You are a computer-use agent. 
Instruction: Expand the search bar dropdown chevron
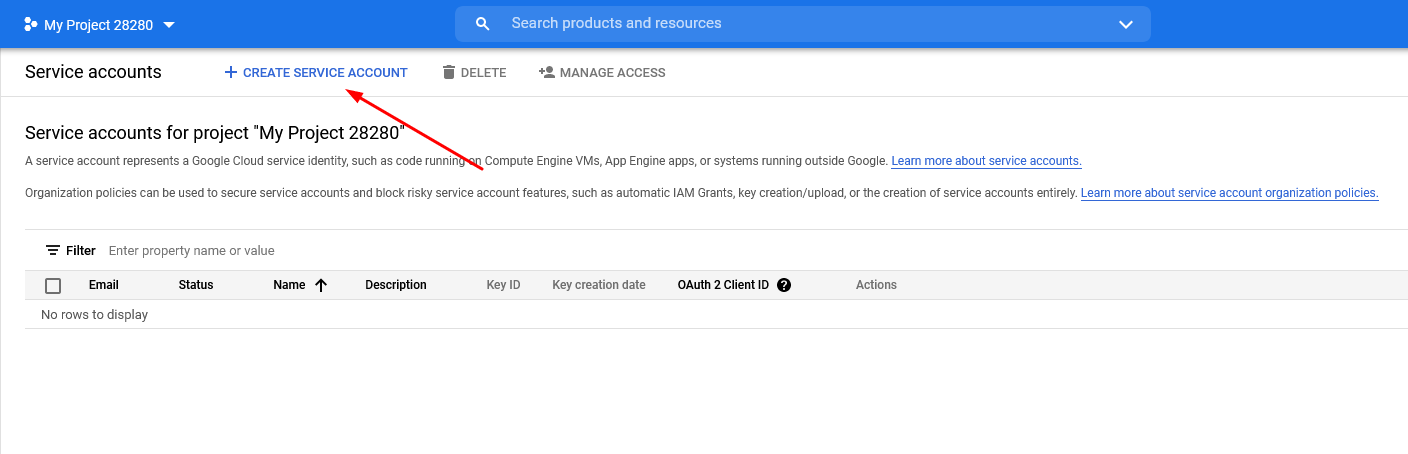(1125, 24)
